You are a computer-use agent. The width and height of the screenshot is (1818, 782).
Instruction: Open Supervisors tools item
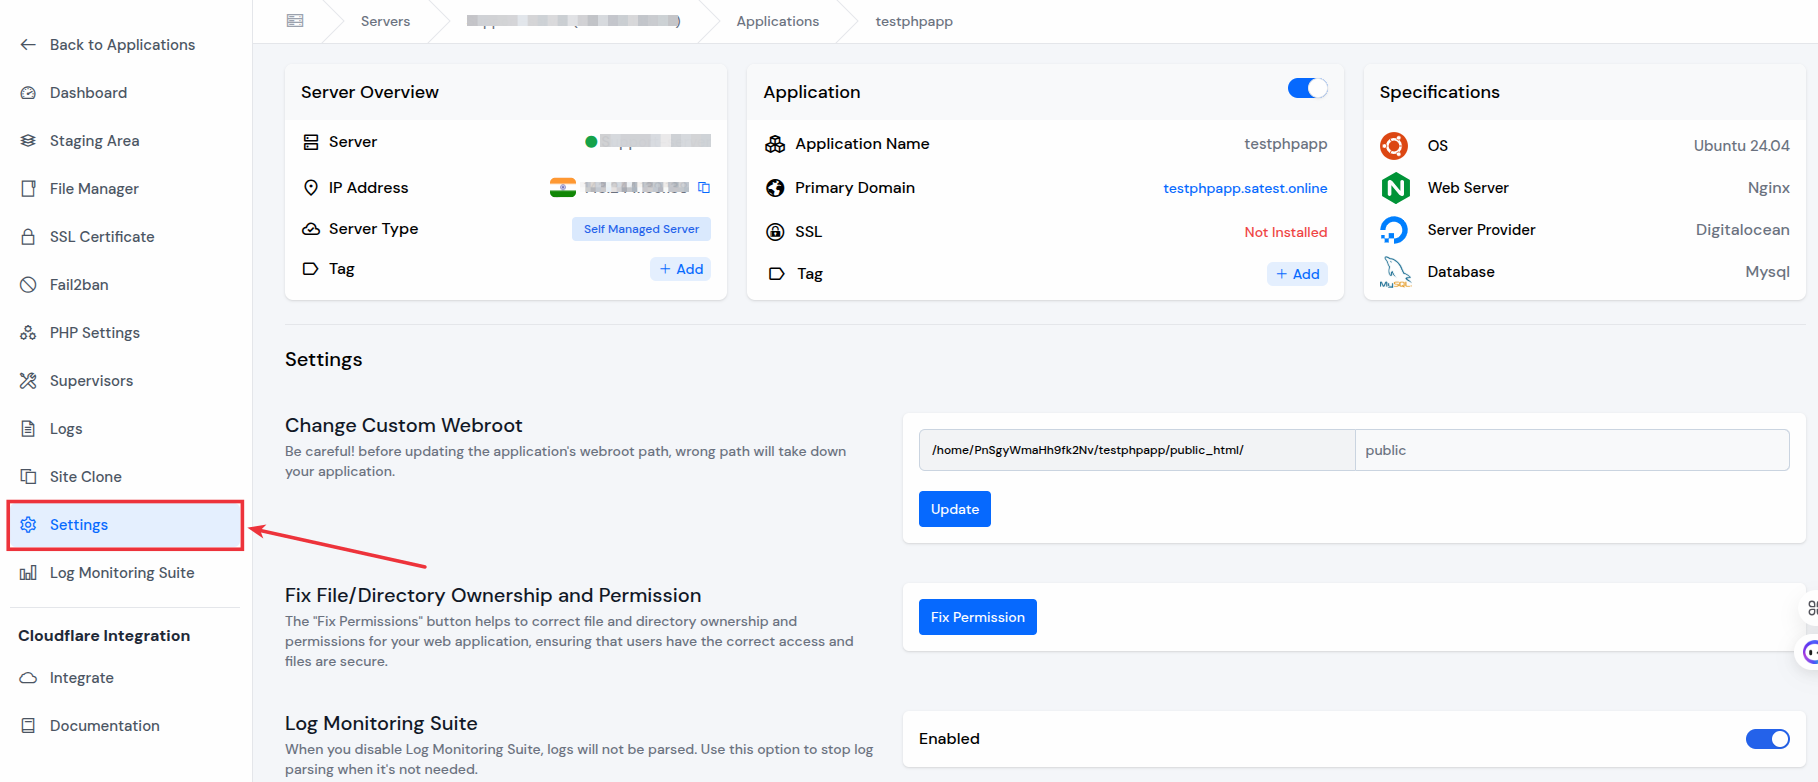[x=91, y=381]
